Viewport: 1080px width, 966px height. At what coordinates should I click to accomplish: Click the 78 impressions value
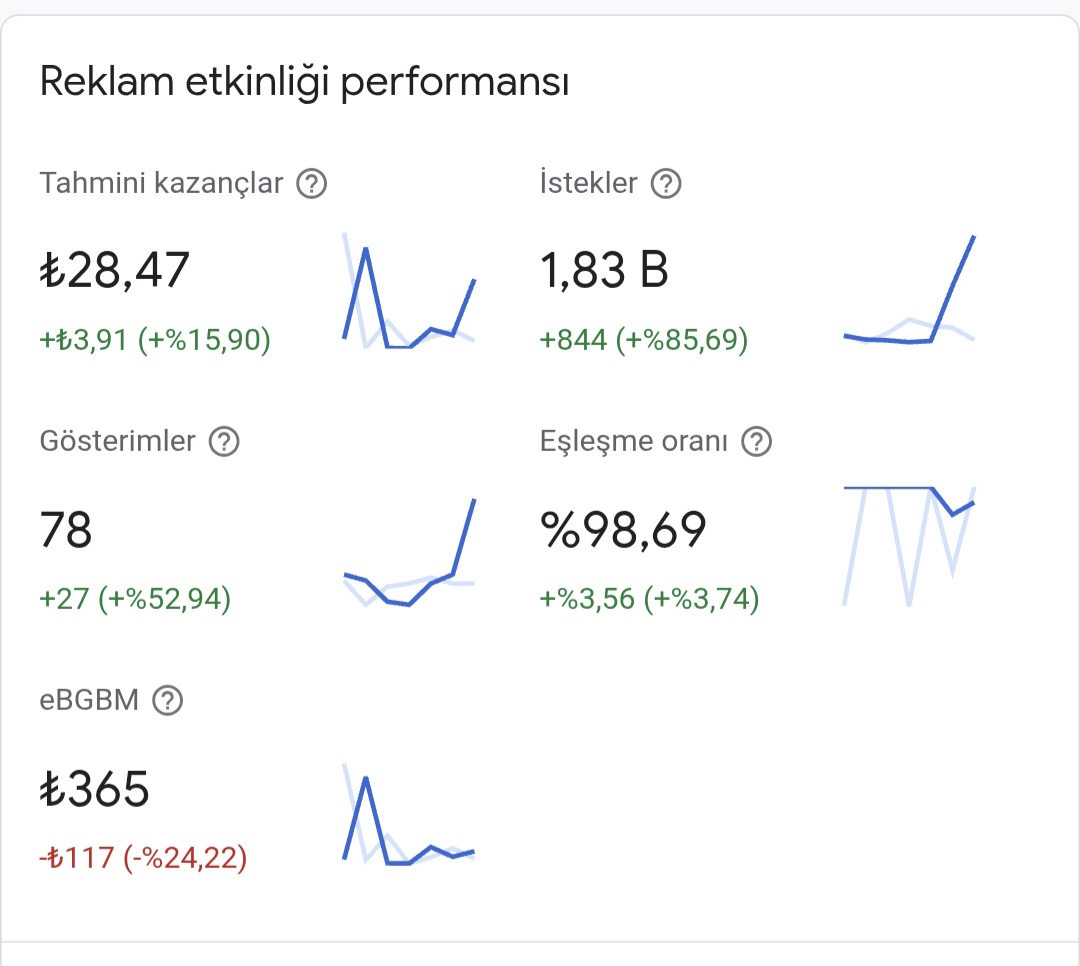[66, 529]
